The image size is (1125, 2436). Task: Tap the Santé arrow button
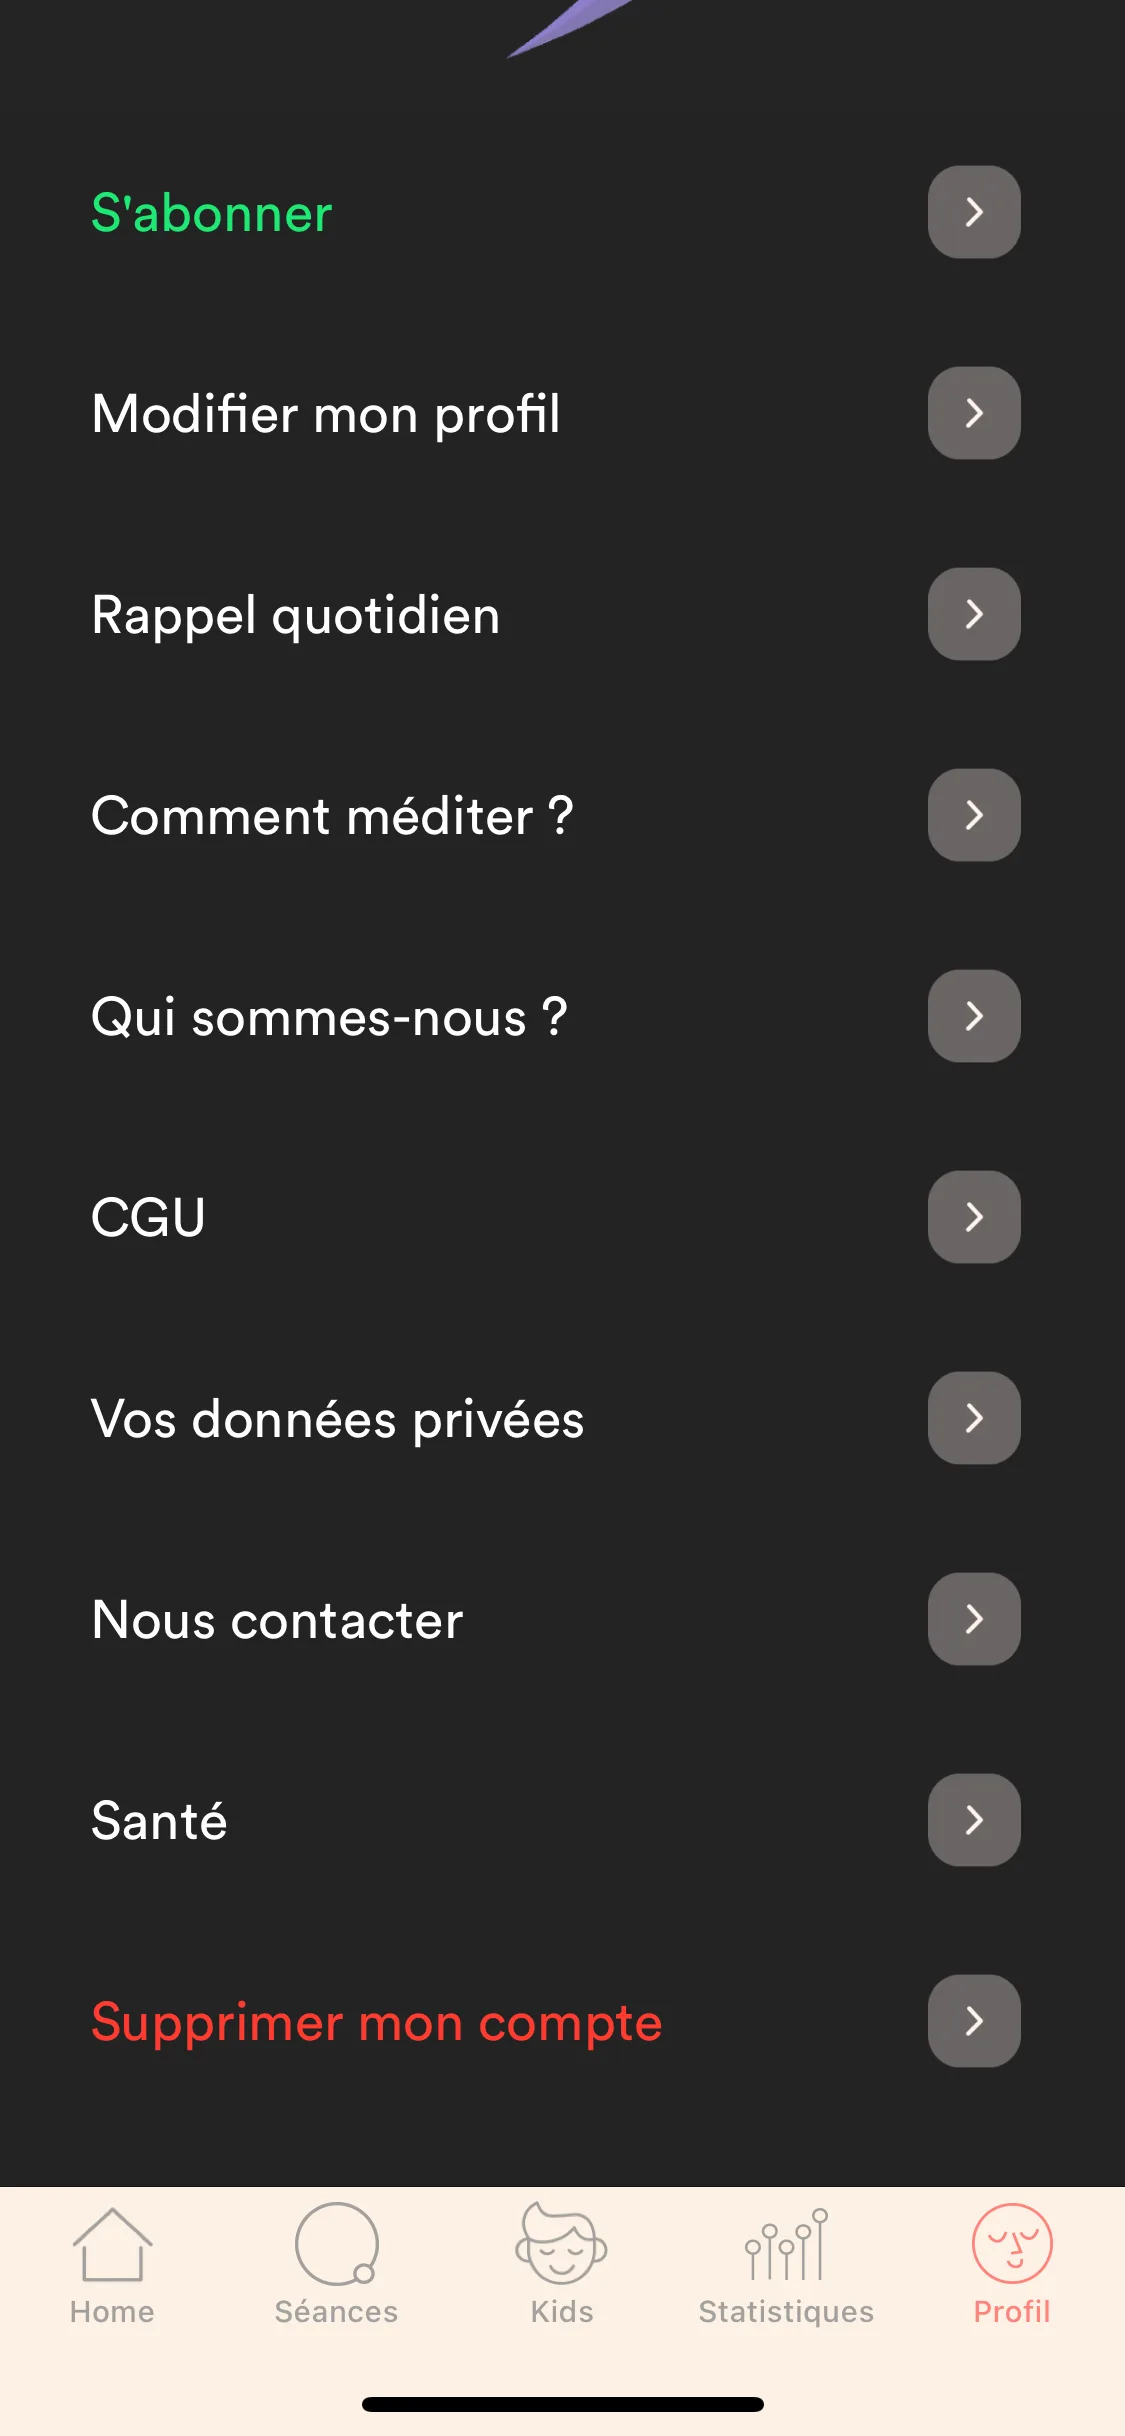coord(974,1820)
